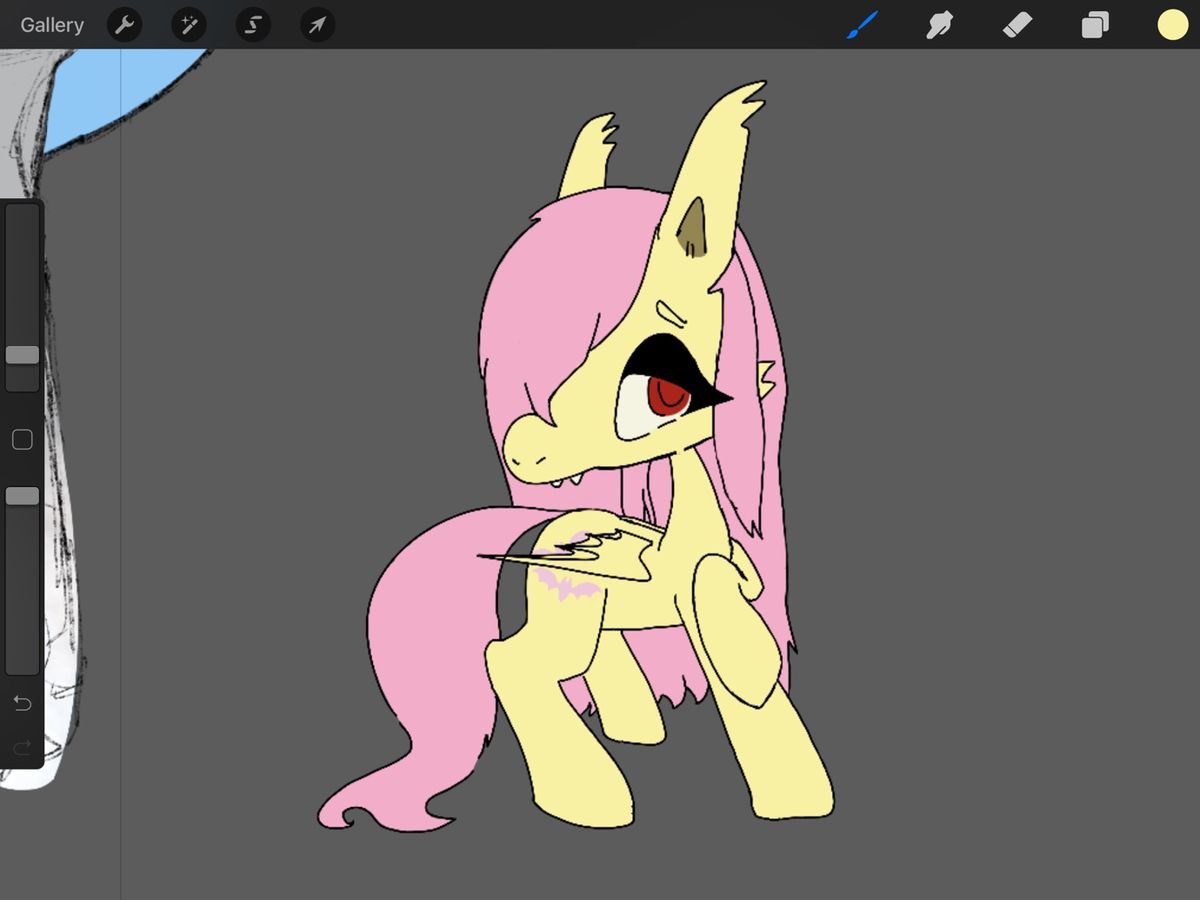
Task: Tap the pony's red eye on canvas
Action: coord(670,395)
